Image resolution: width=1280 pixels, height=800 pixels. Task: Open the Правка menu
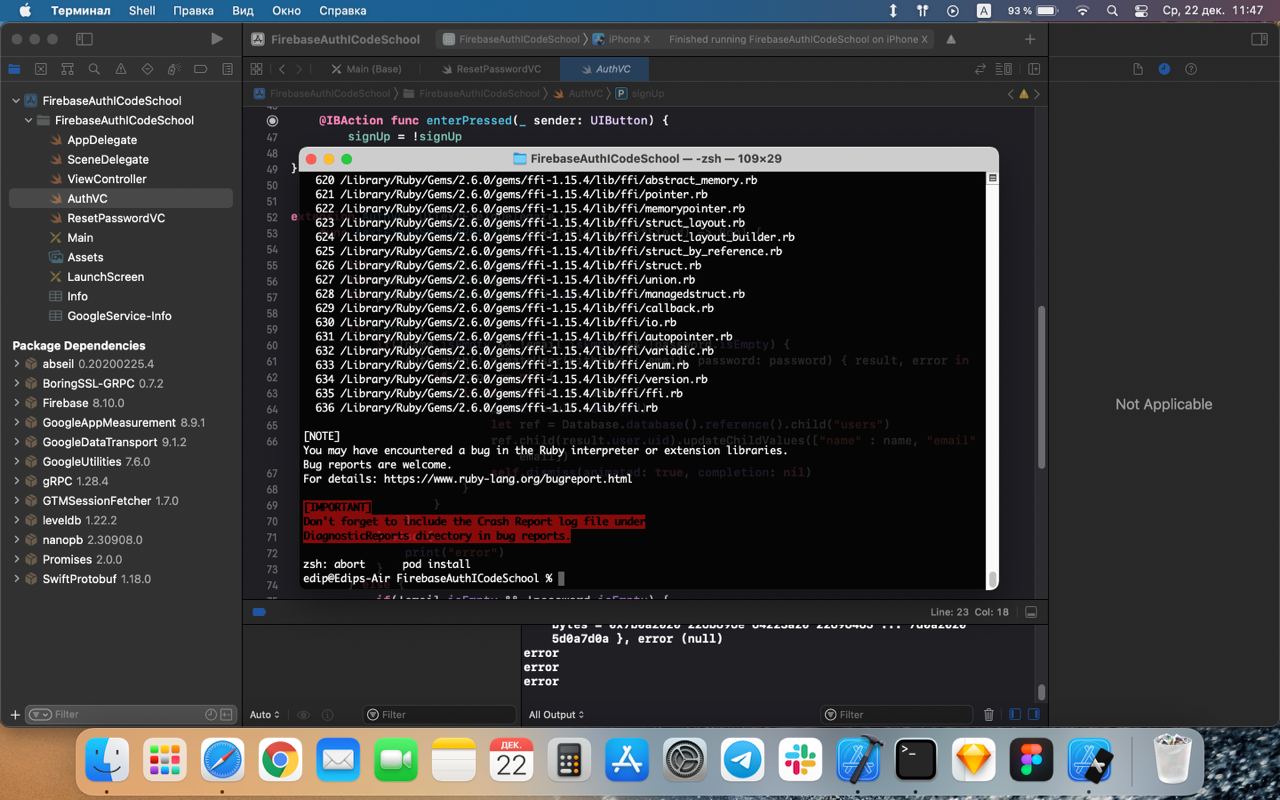click(x=193, y=11)
